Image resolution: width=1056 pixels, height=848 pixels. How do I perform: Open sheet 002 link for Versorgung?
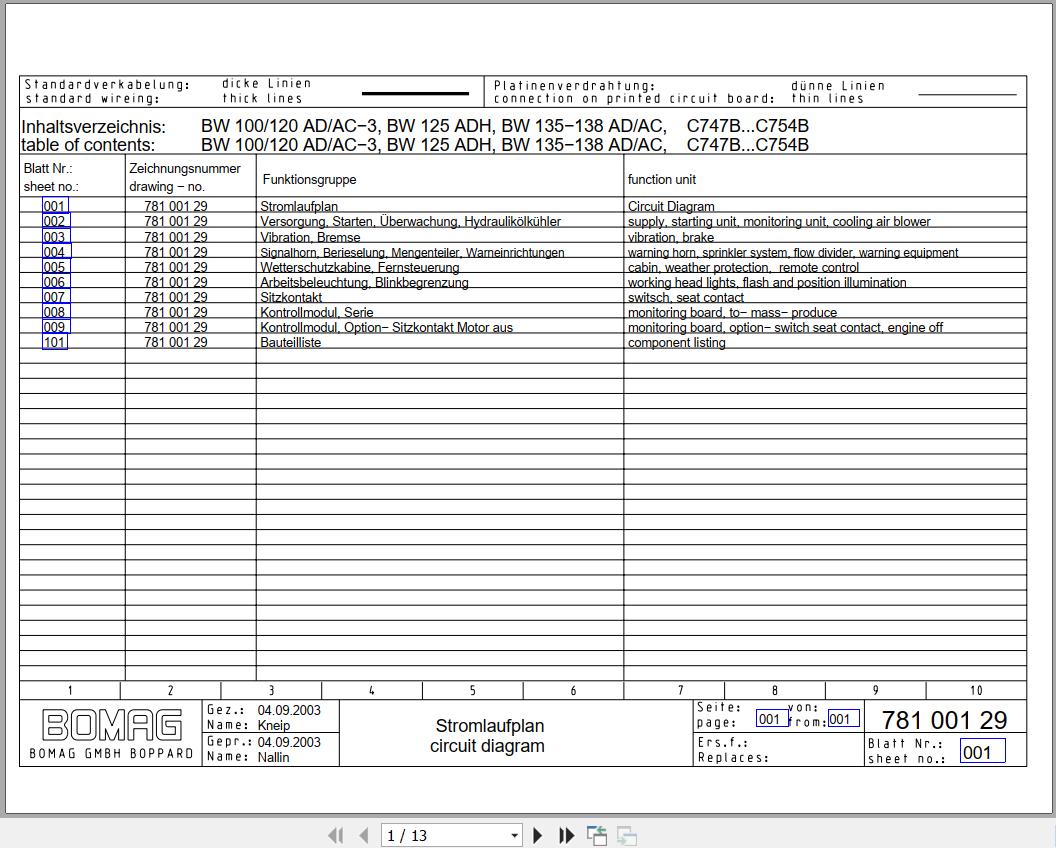point(55,222)
